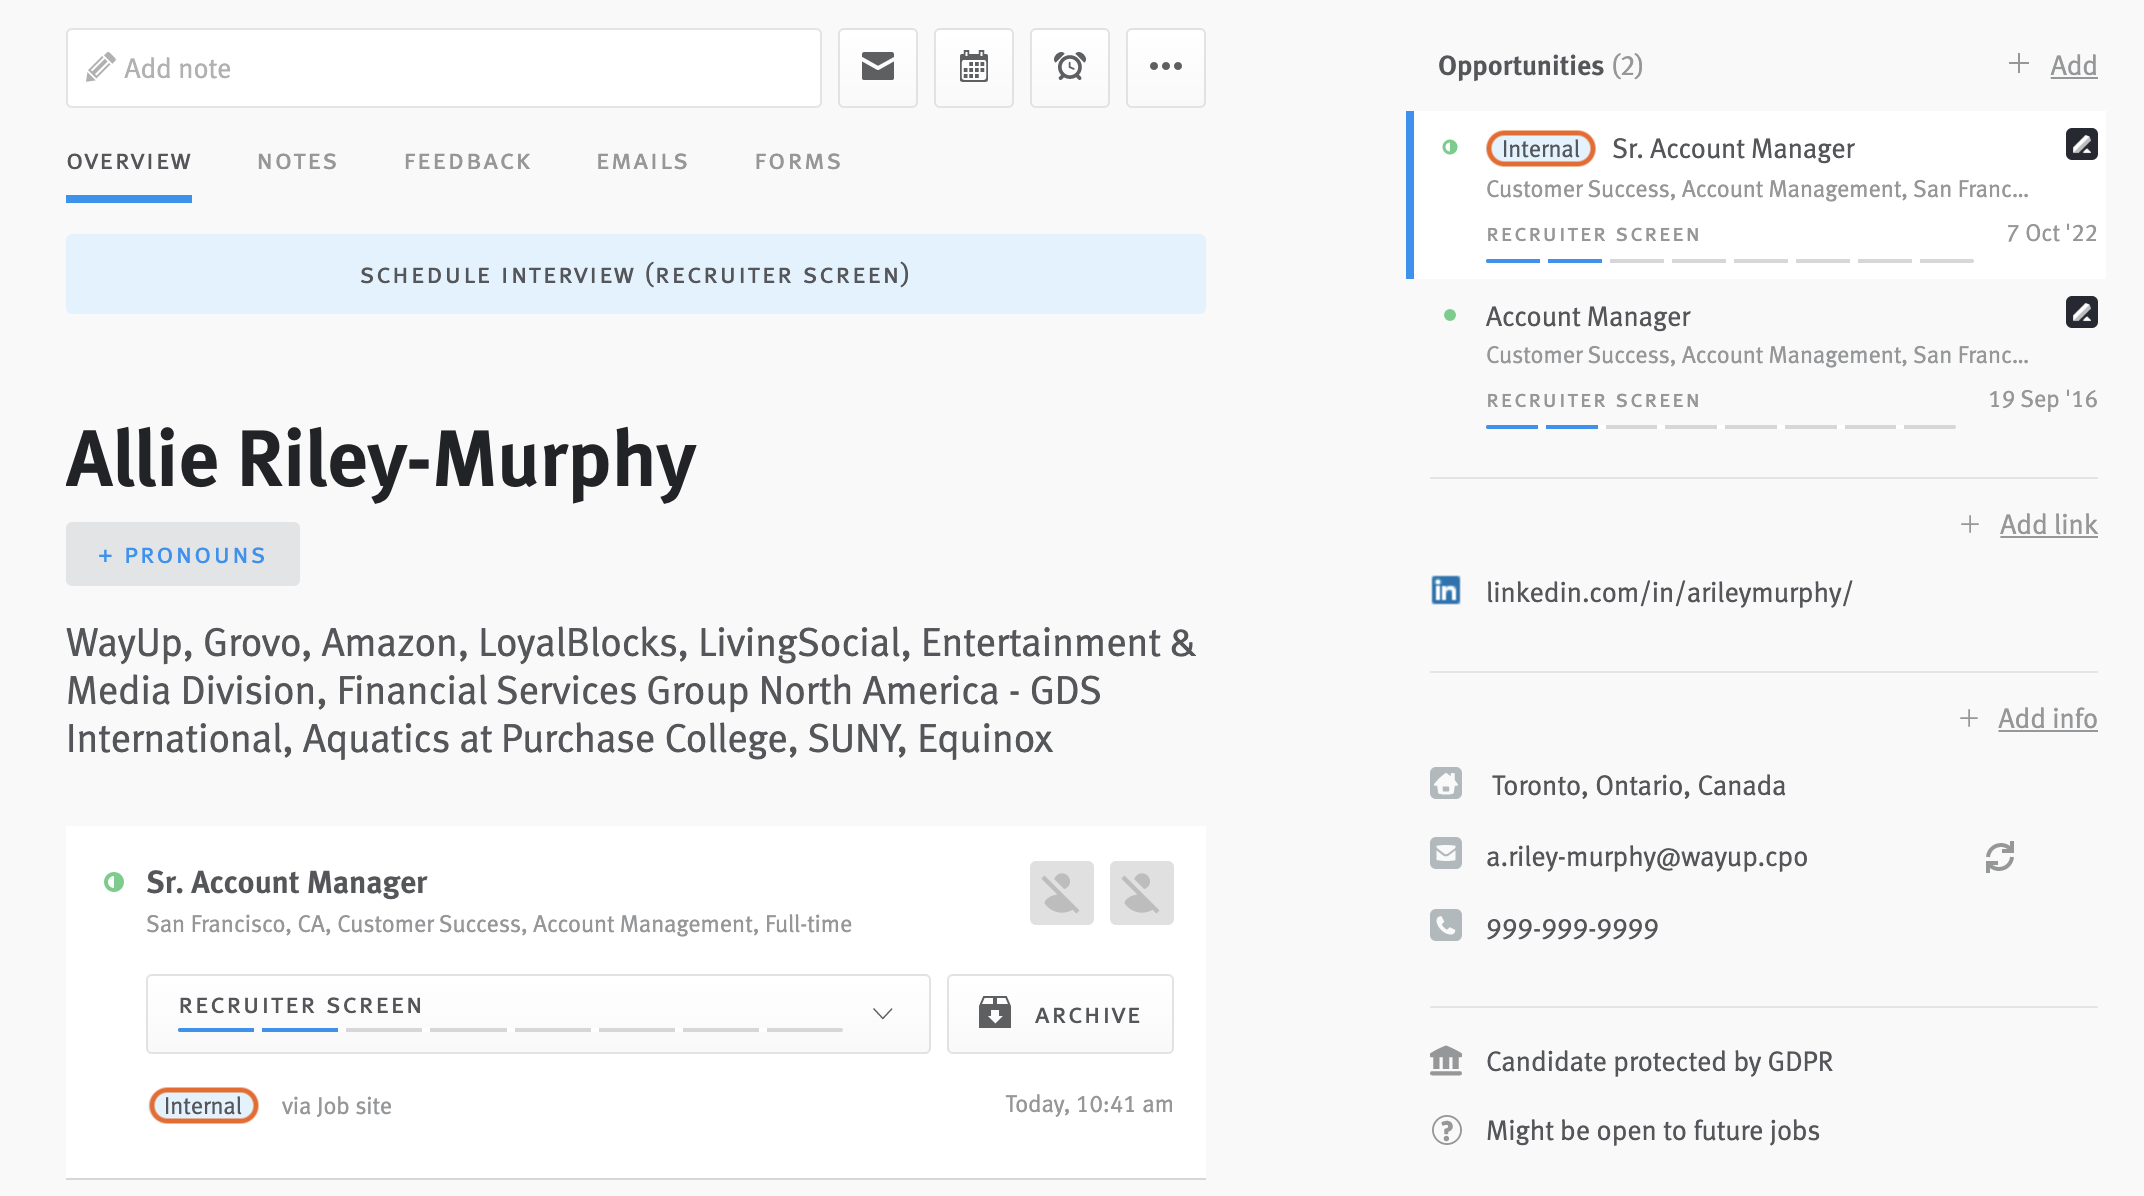This screenshot has height=1196, width=2144.
Task: Click the GDPR institution icon
Action: [1446, 1060]
